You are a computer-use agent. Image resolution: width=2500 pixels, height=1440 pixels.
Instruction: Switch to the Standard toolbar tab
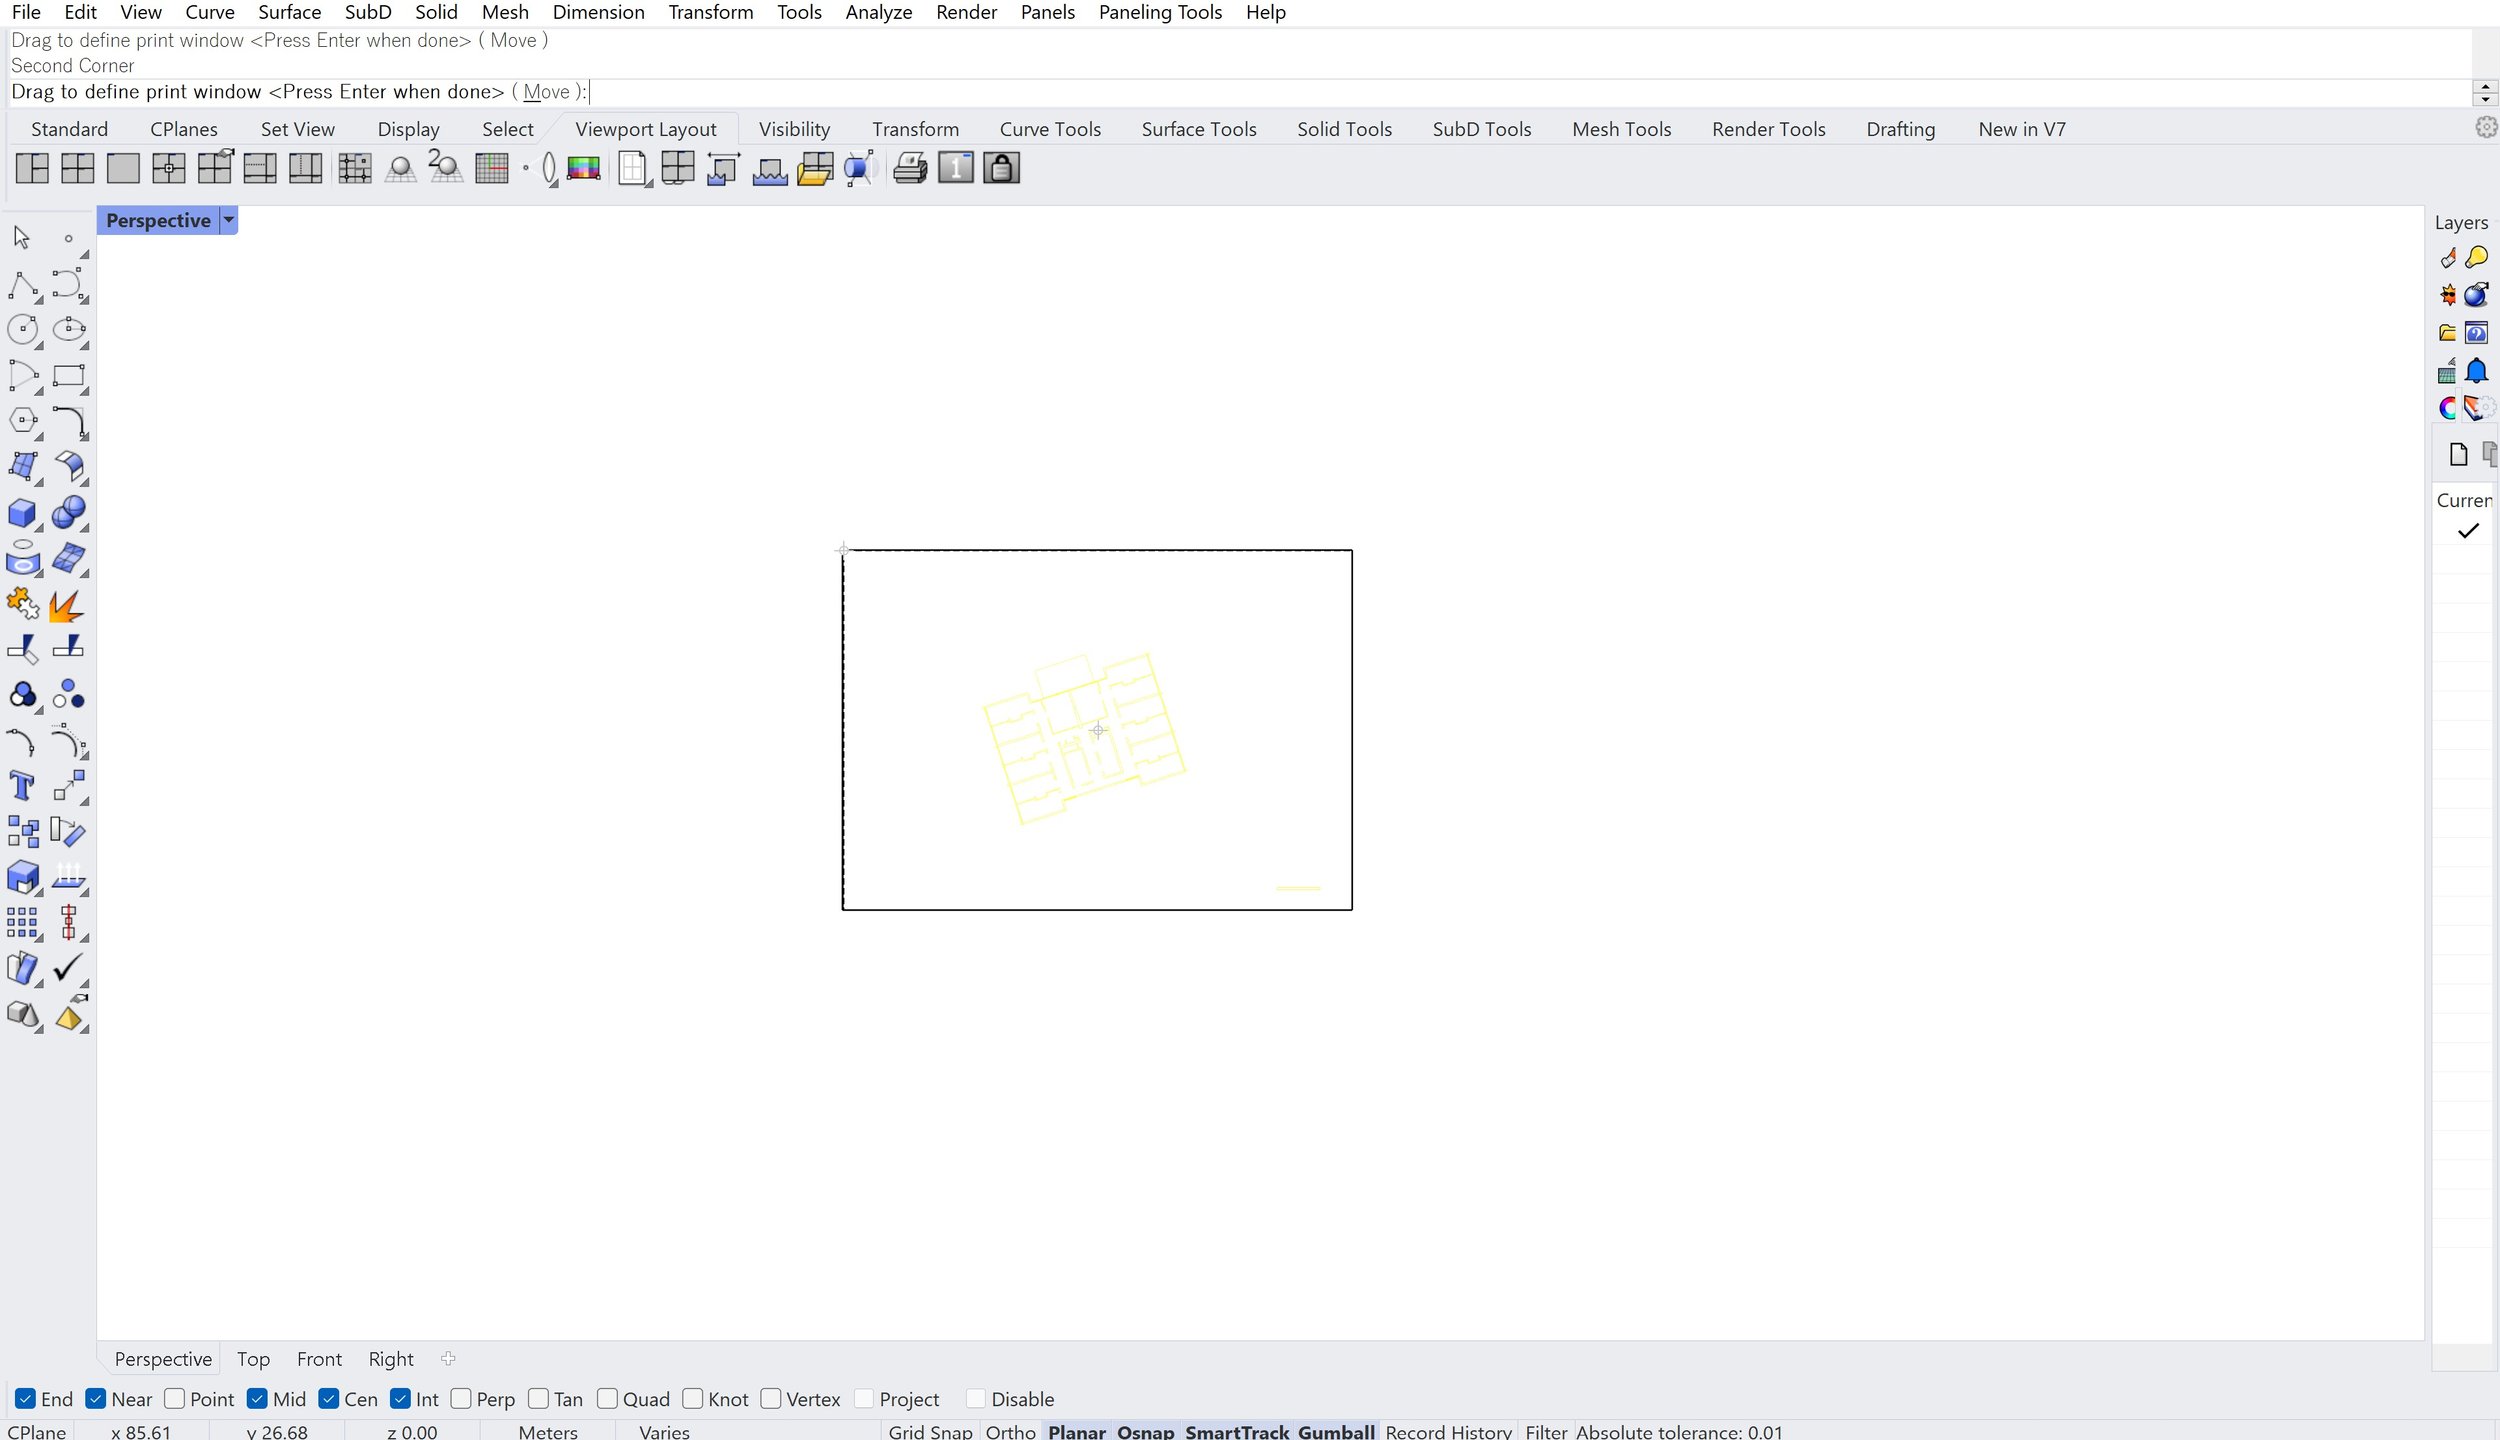(69, 129)
